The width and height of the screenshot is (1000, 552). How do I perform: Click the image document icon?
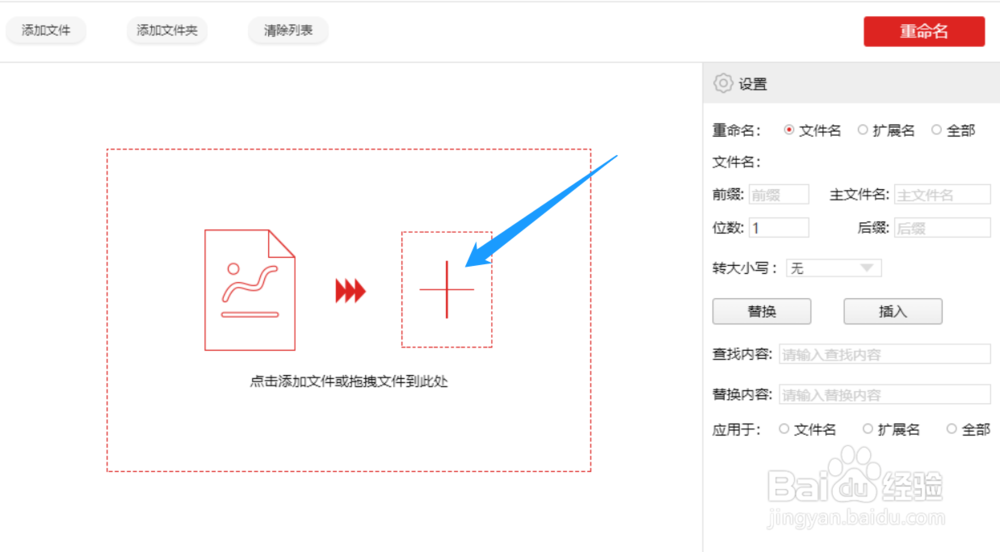[250, 290]
